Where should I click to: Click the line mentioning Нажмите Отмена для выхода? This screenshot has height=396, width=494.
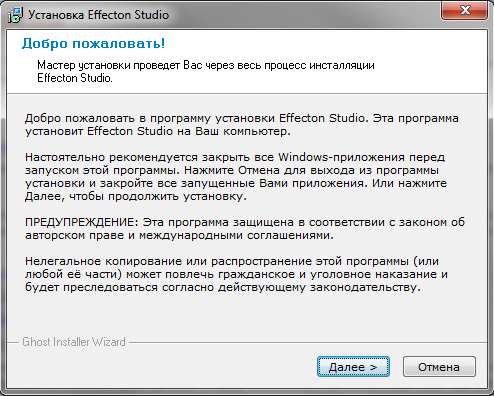tap(232, 170)
